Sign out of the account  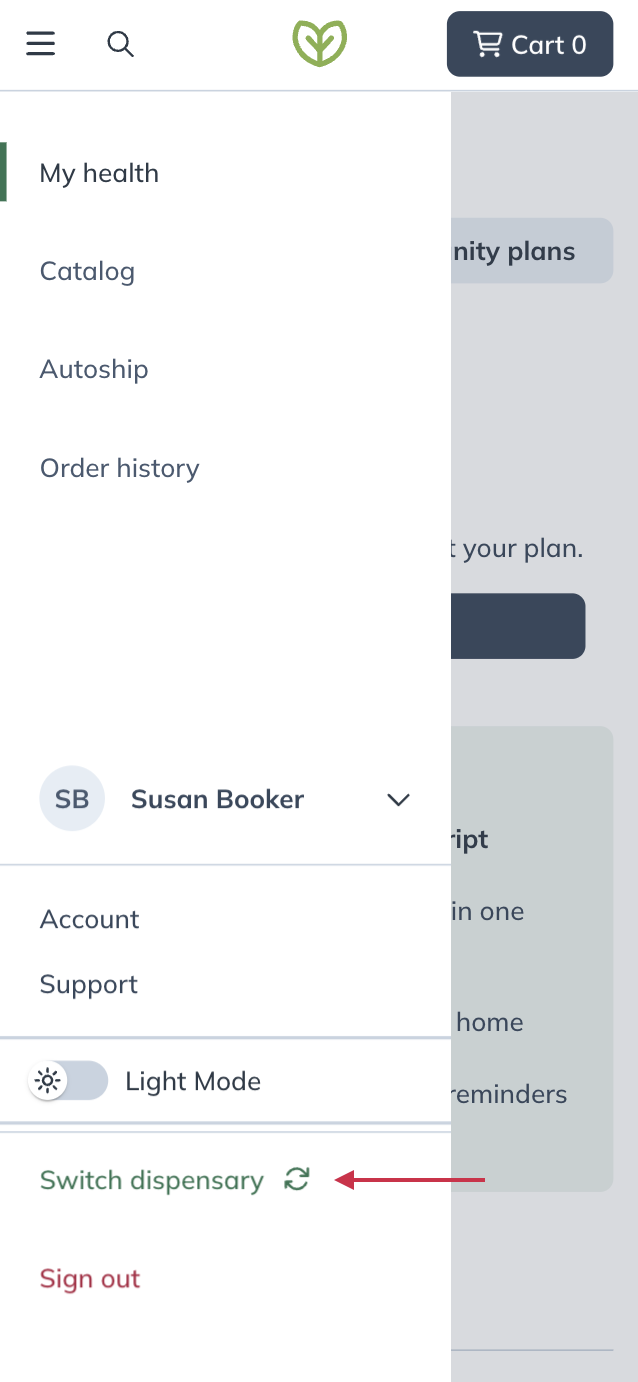(90, 1279)
